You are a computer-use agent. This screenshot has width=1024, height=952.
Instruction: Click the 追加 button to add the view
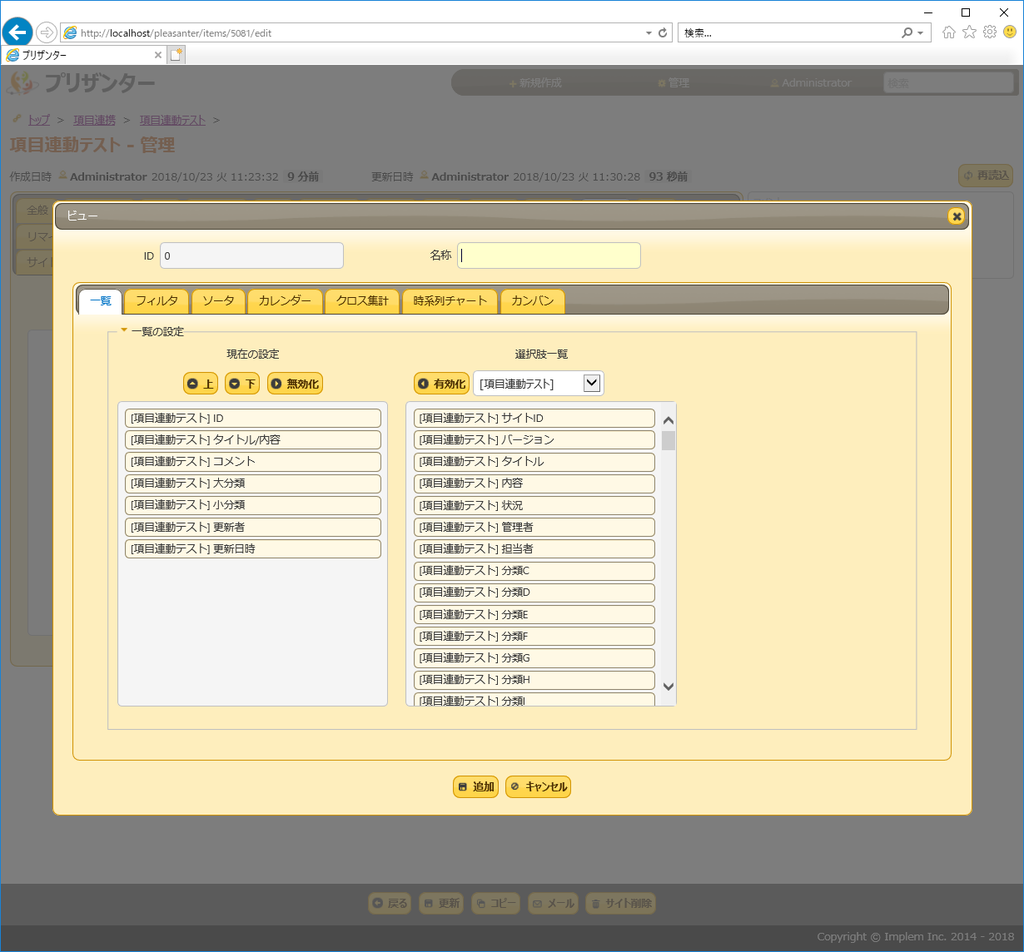click(475, 786)
